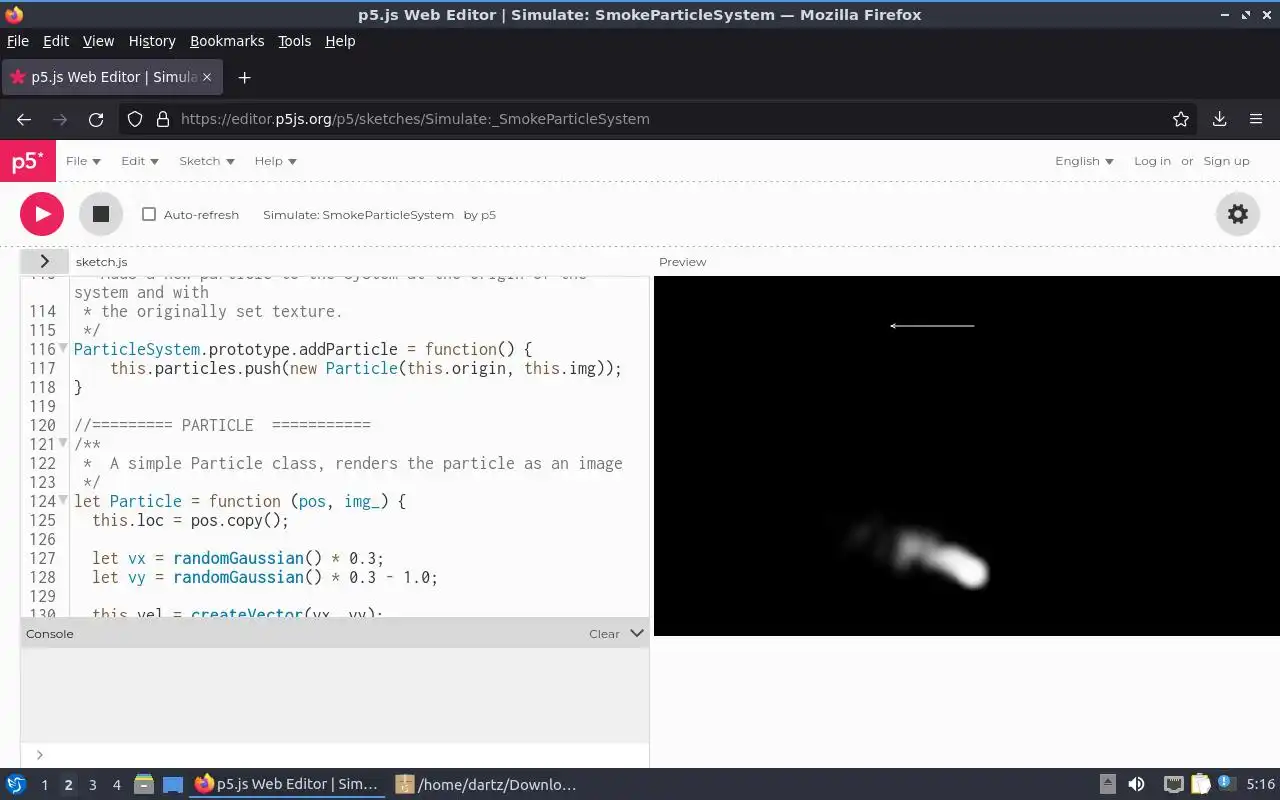Fold the comment block at line 121
This screenshot has height=800, width=1280.
coord(63,443)
